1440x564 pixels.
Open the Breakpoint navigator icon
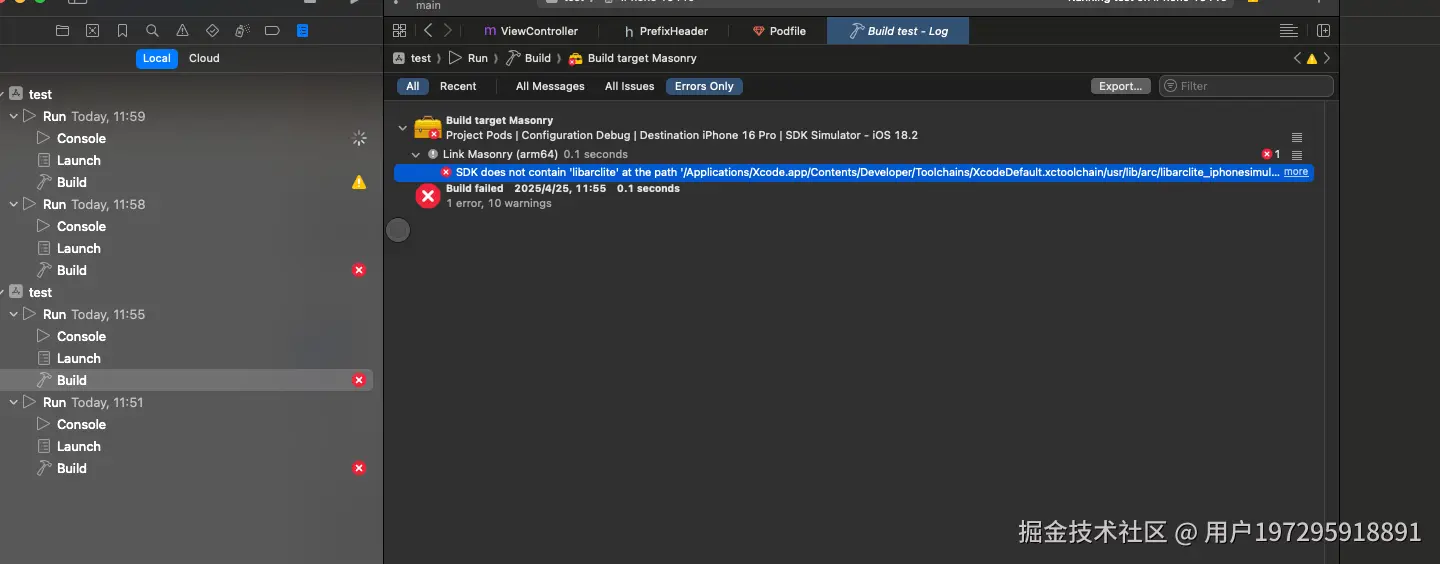272,31
